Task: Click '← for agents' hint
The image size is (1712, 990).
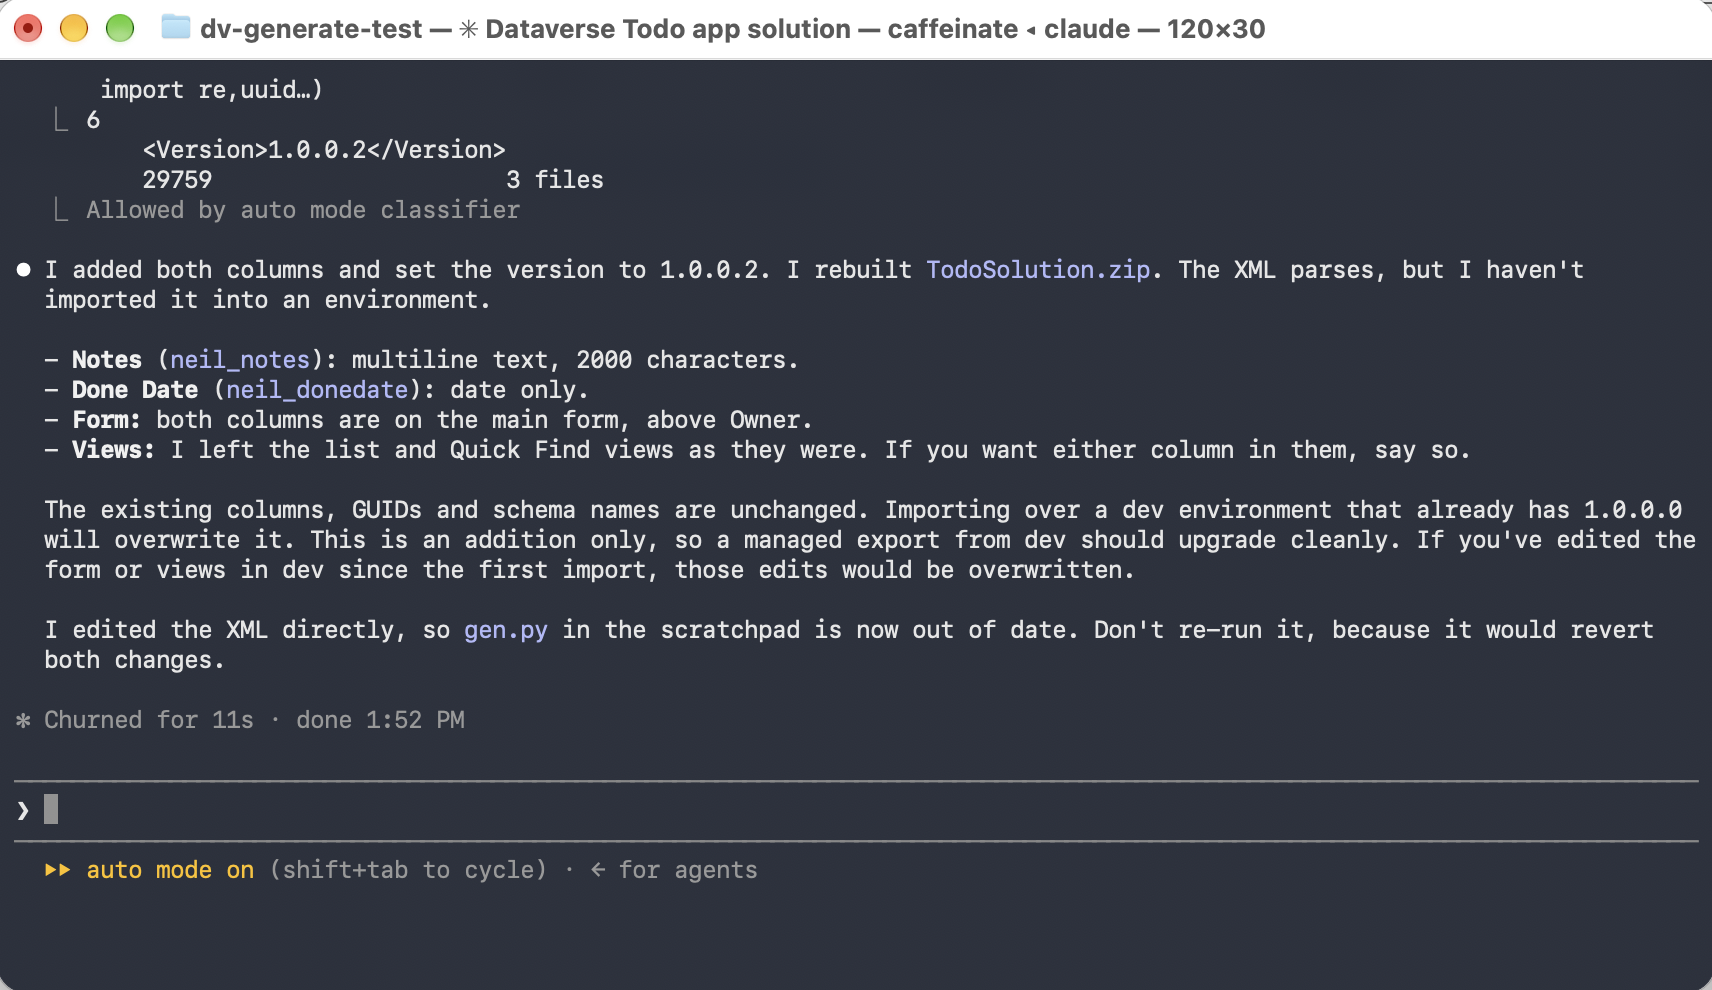Action: (674, 870)
